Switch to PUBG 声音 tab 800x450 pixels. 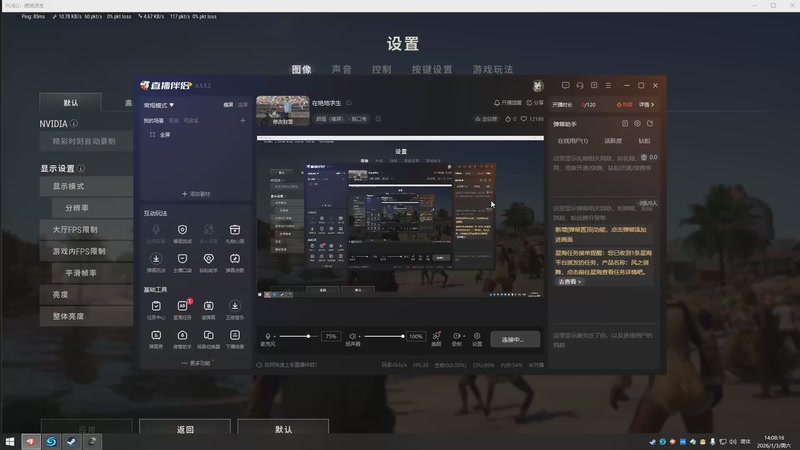(x=341, y=69)
